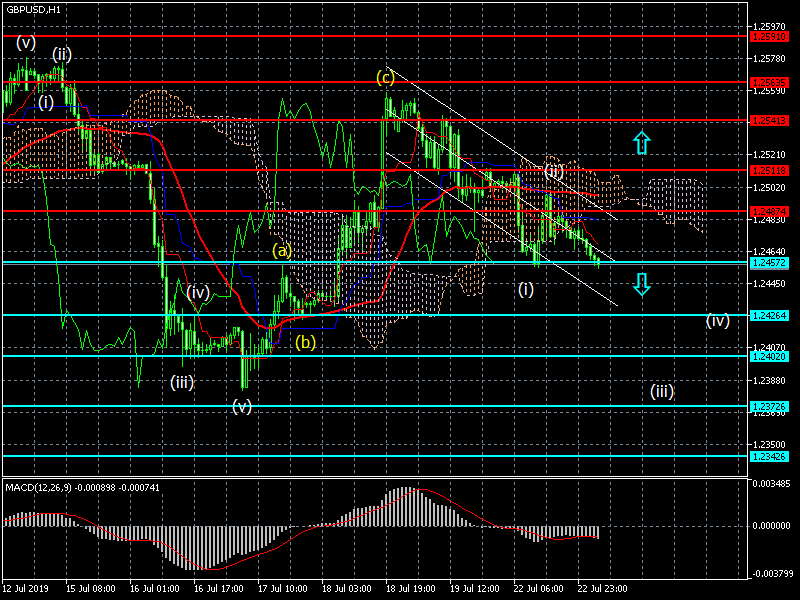Select the GBPUSD,H1 chart title
The image size is (800, 600).
pos(33,10)
